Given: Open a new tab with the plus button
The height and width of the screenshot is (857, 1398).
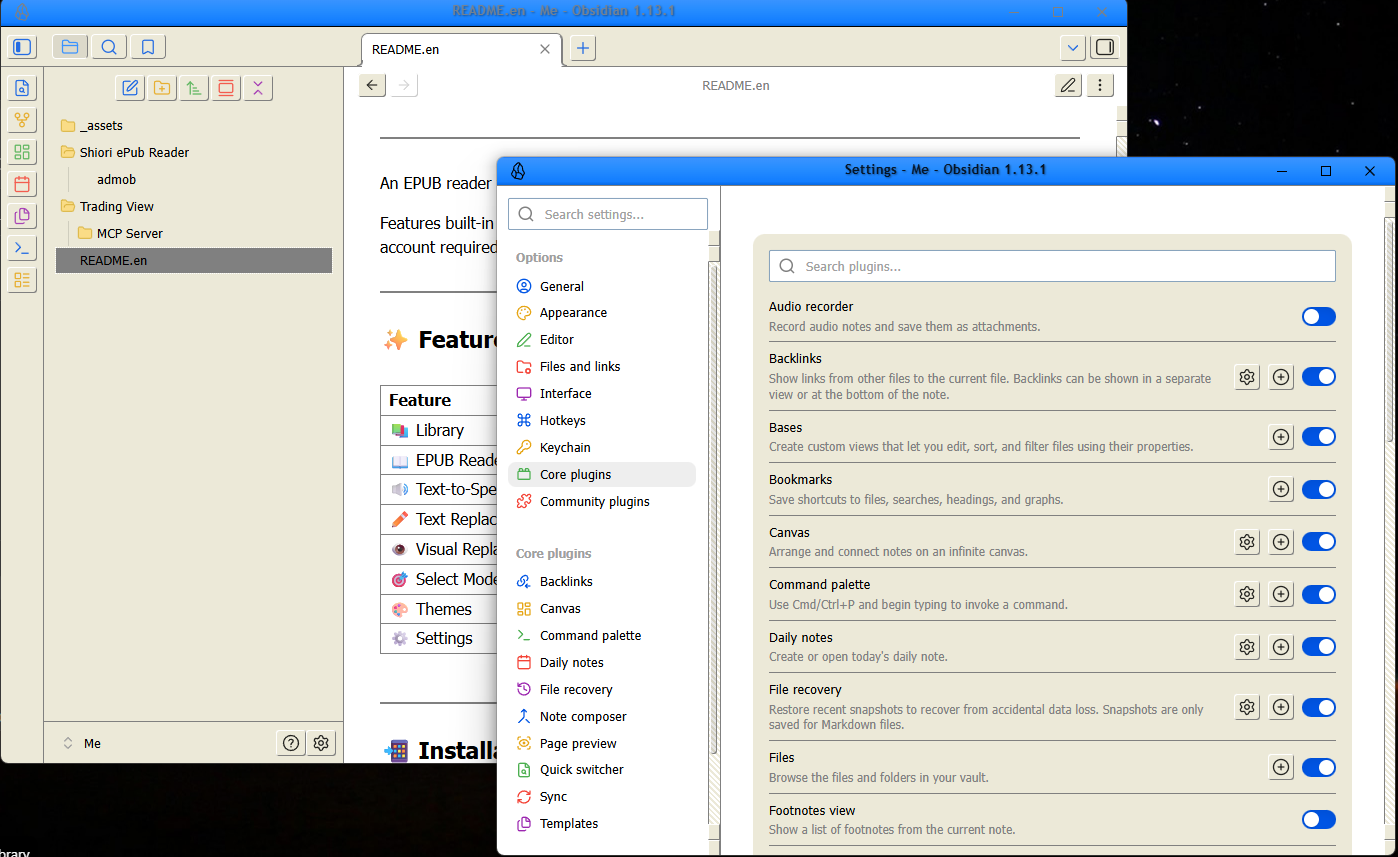Looking at the screenshot, I should (x=583, y=48).
